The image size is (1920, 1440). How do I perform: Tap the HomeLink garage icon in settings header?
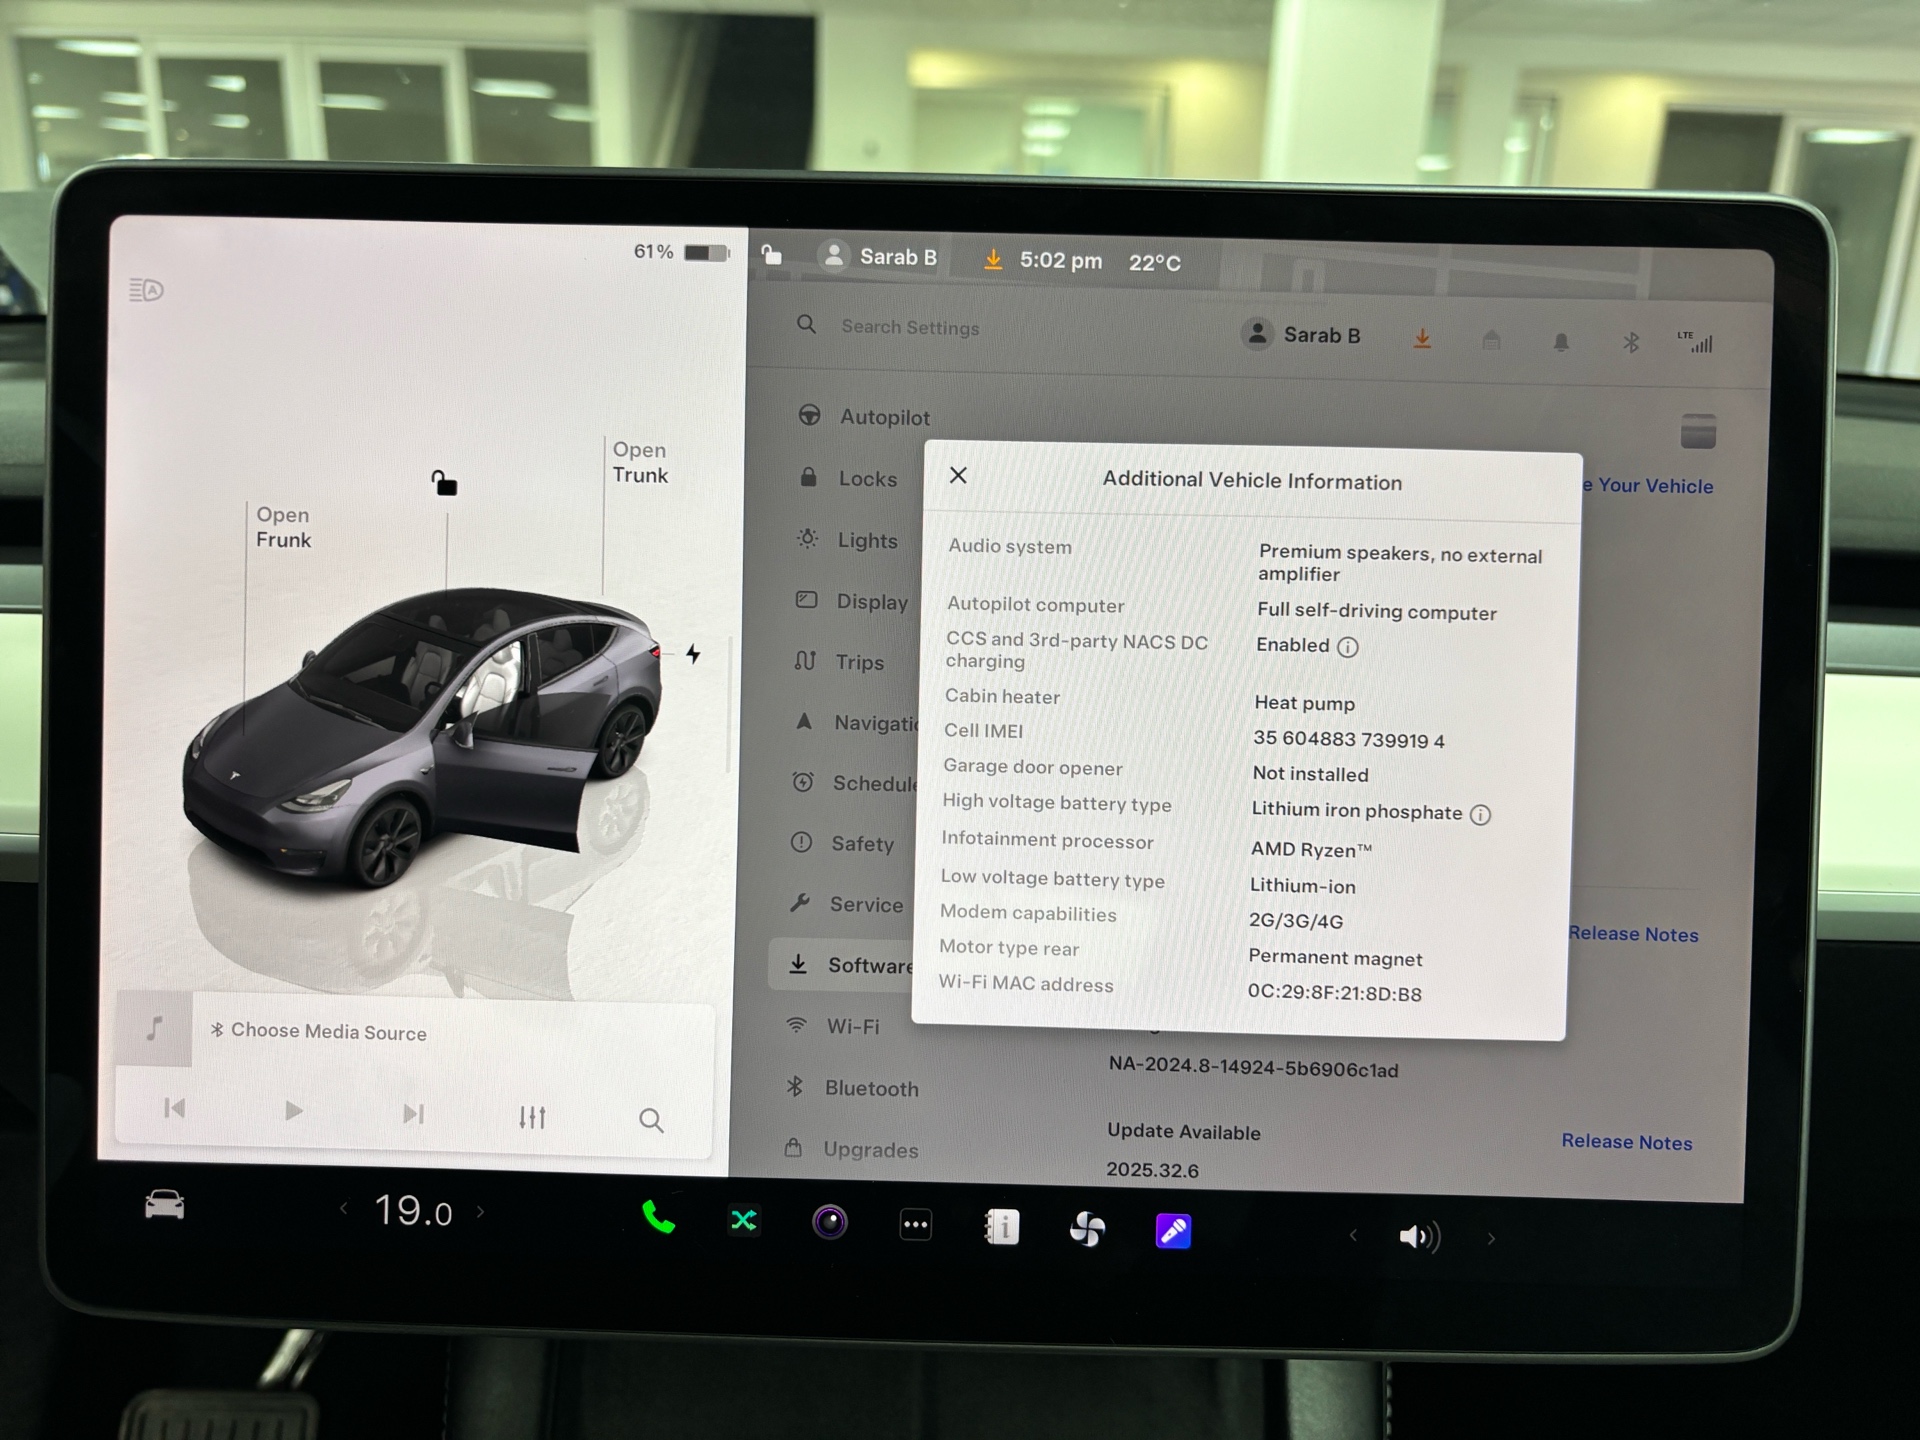point(1491,340)
